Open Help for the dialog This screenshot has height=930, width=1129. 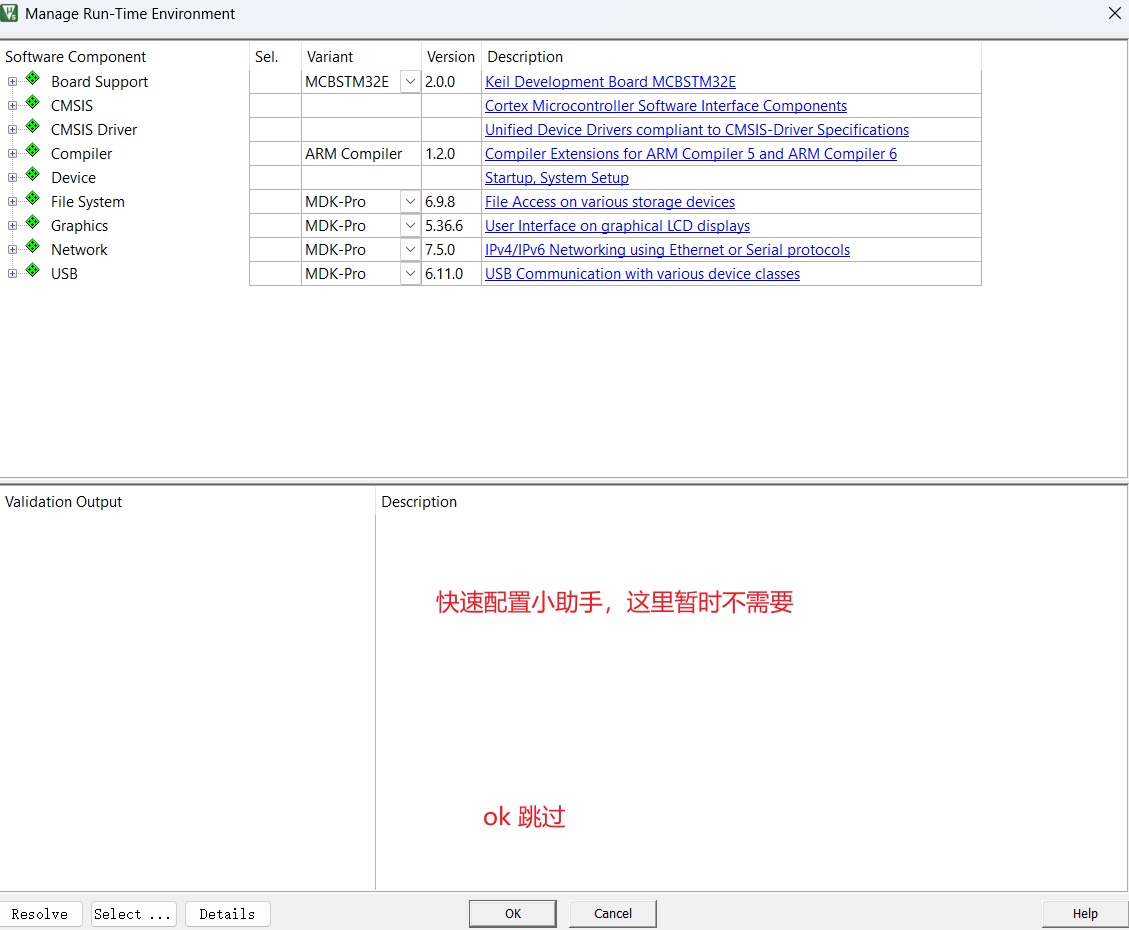pyautogui.click(x=1085, y=913)
